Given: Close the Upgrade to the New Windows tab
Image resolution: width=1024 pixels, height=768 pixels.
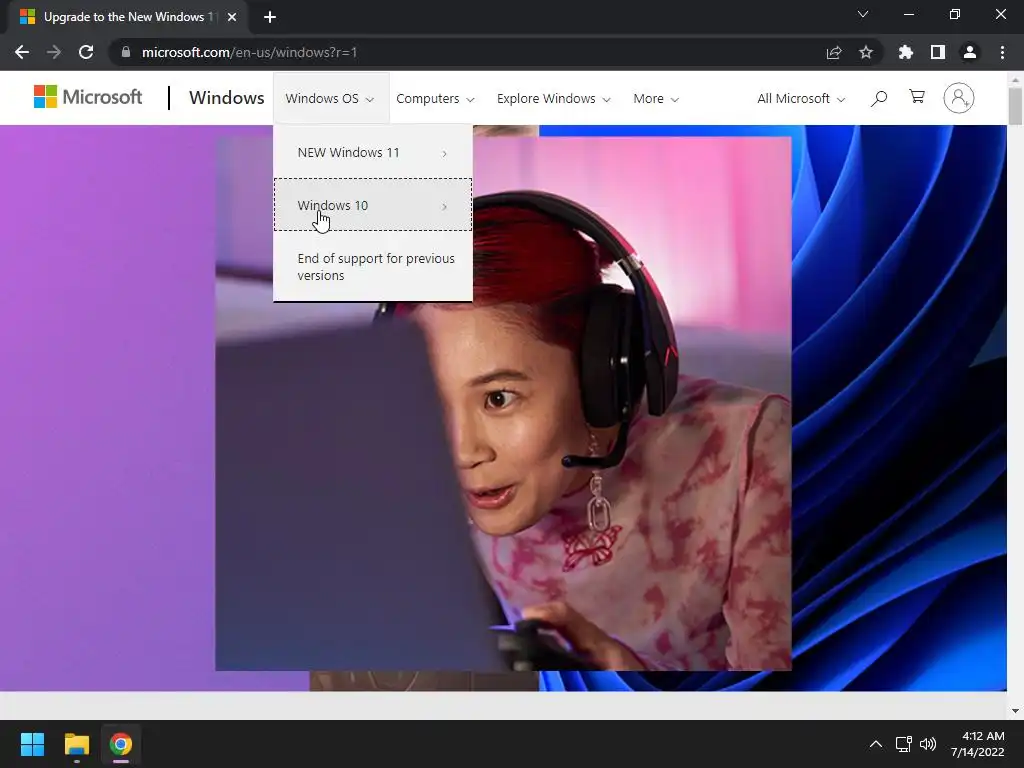Looking at the screenshot, I should coord(231,17).
